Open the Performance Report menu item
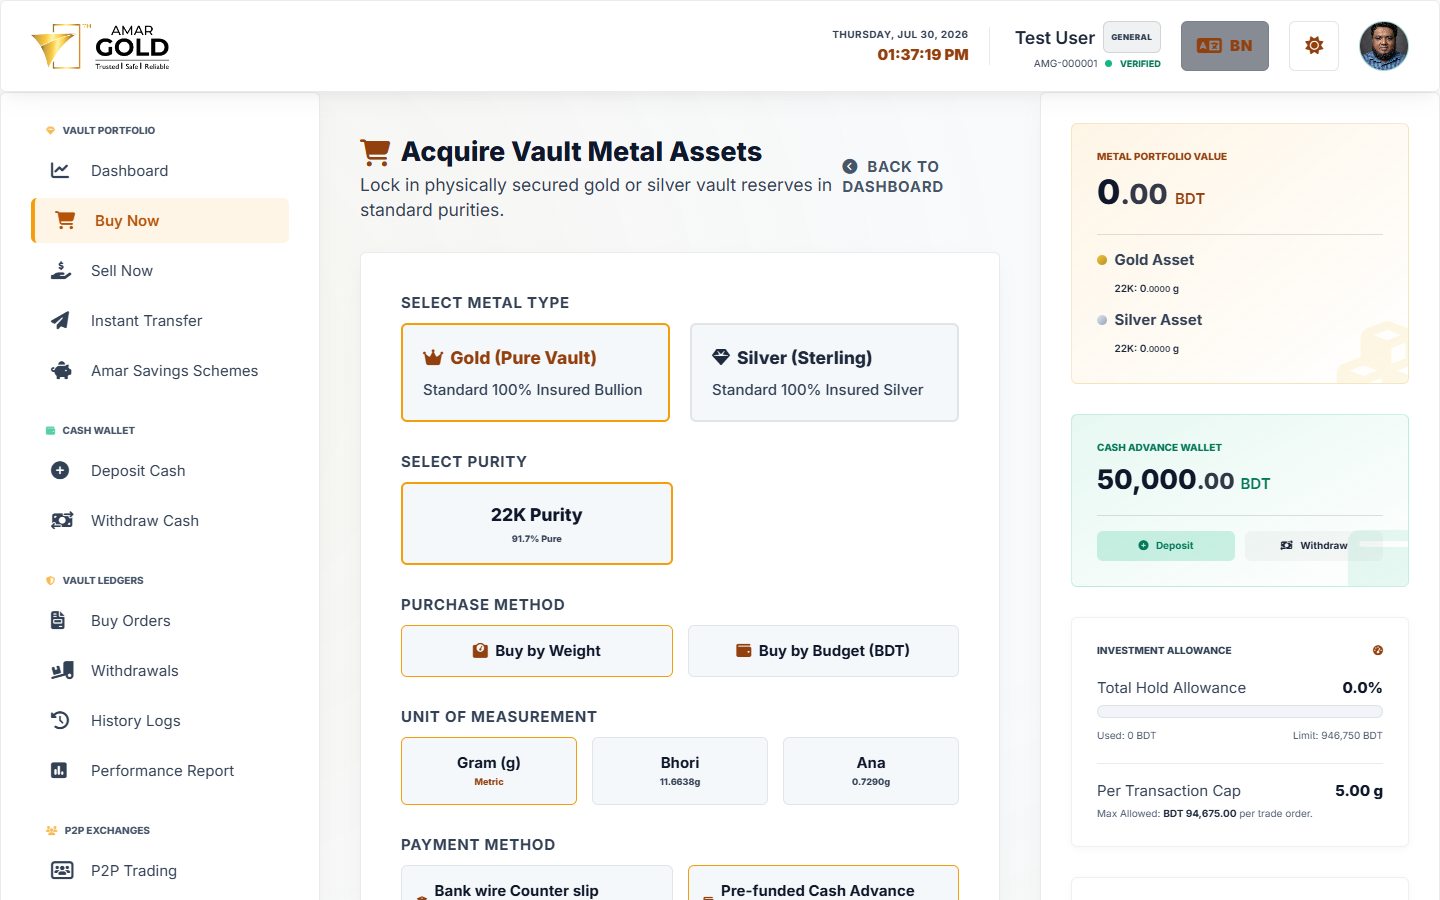This screenshot has width=1440, height=900. [160, 770]
